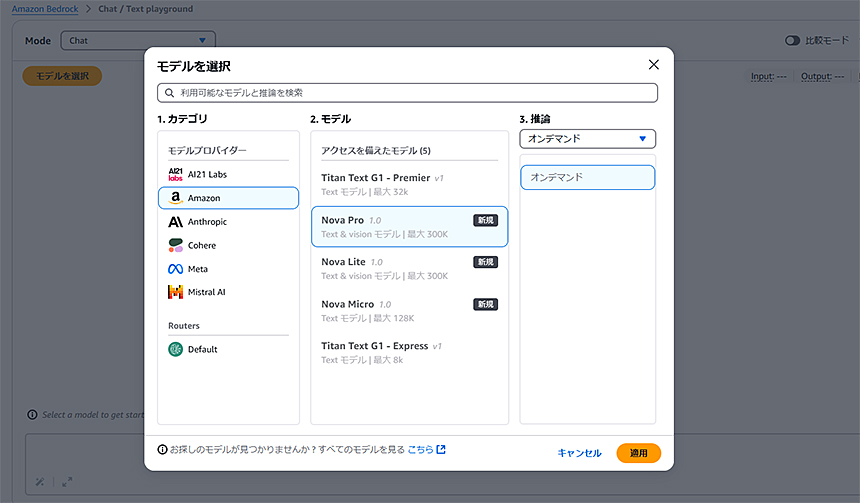
Task: Choose the Nova Lite model
Action: point(409,268)
